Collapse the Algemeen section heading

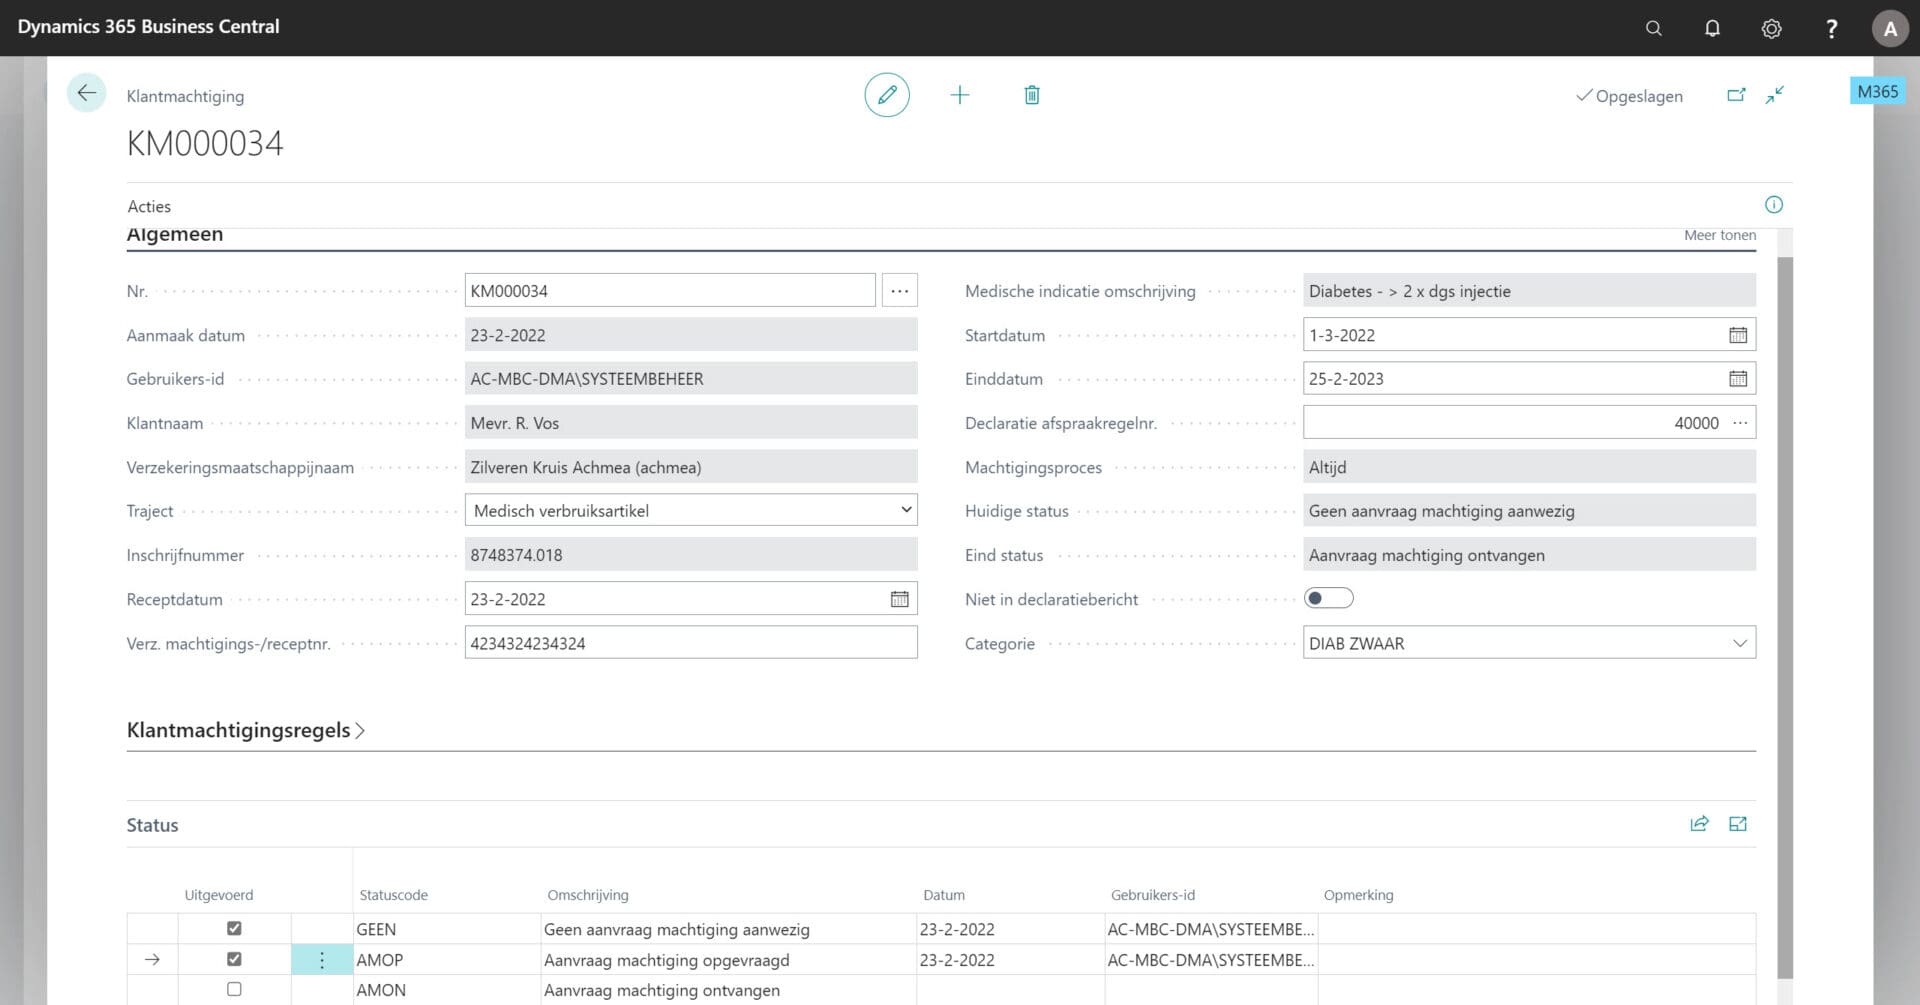(x=175, y=235)
